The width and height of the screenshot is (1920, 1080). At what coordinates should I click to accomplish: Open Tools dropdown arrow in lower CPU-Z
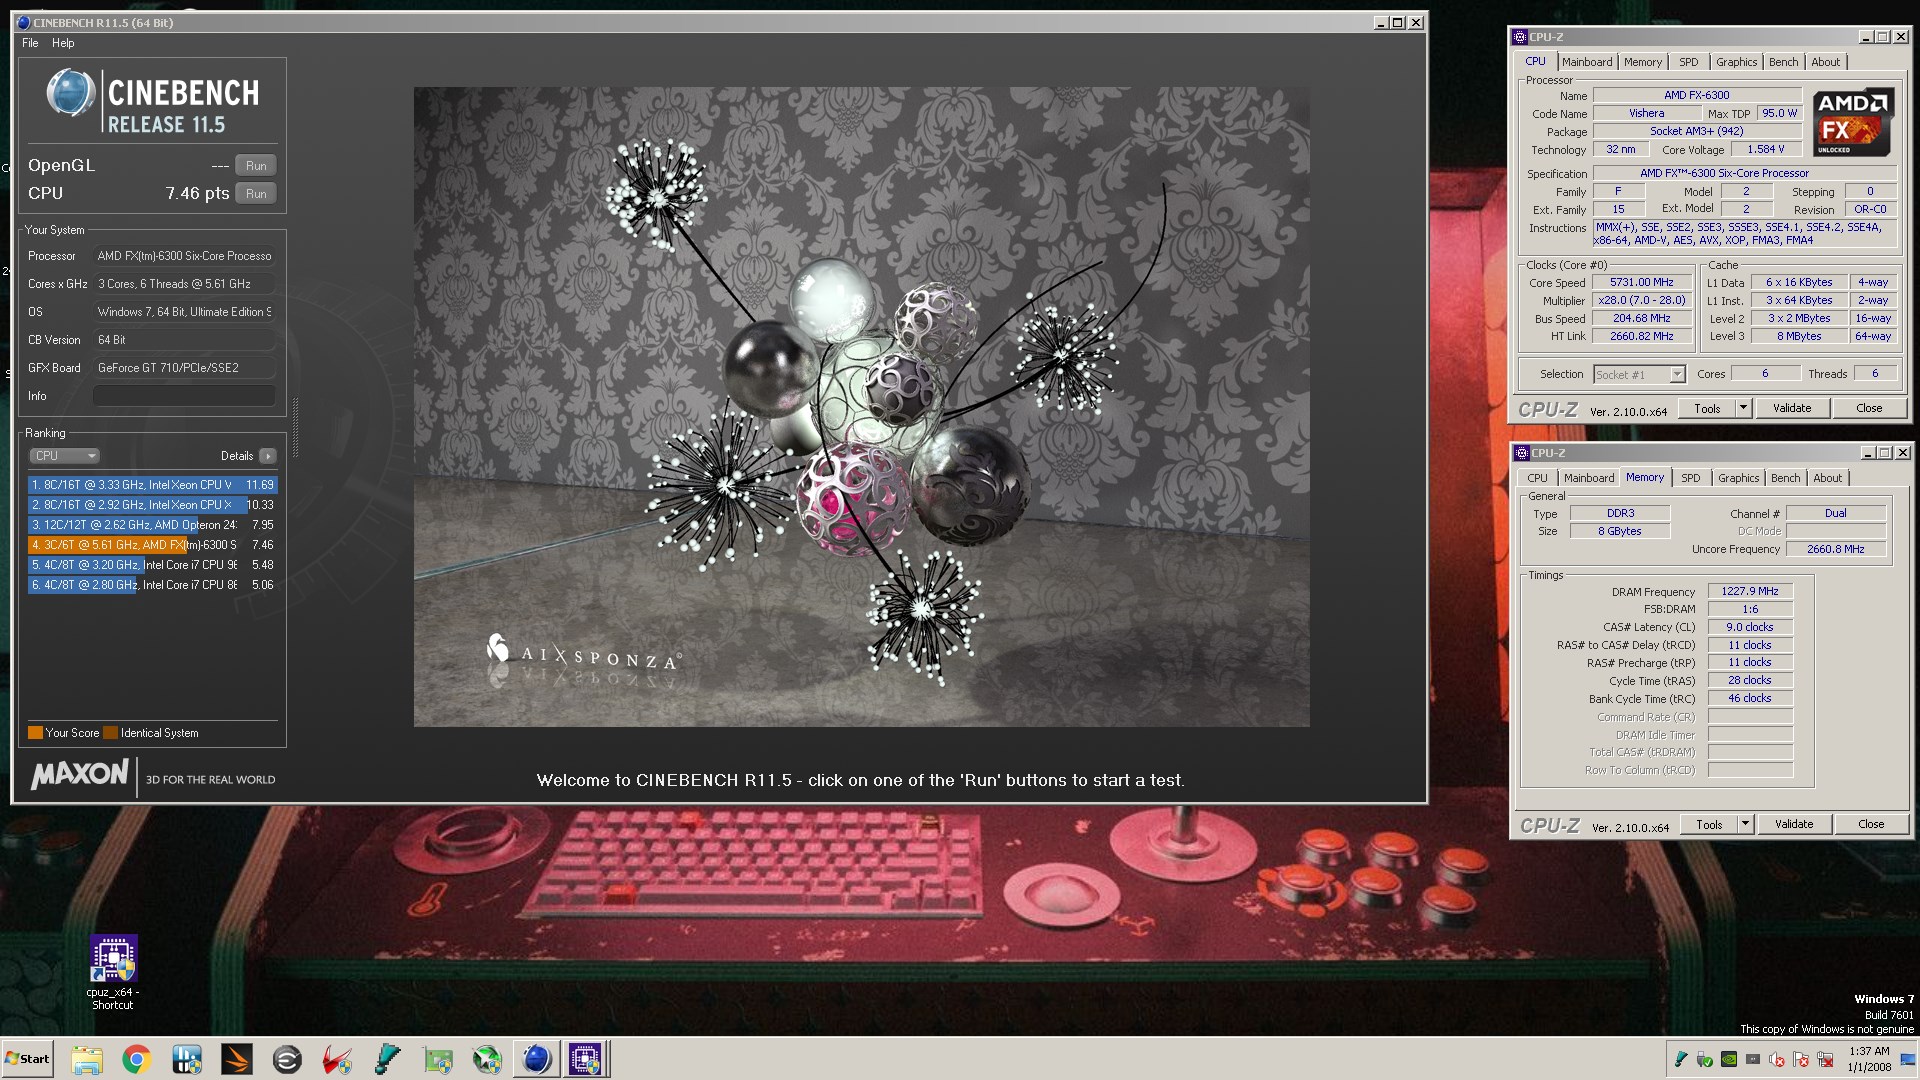click(1745, 824)
